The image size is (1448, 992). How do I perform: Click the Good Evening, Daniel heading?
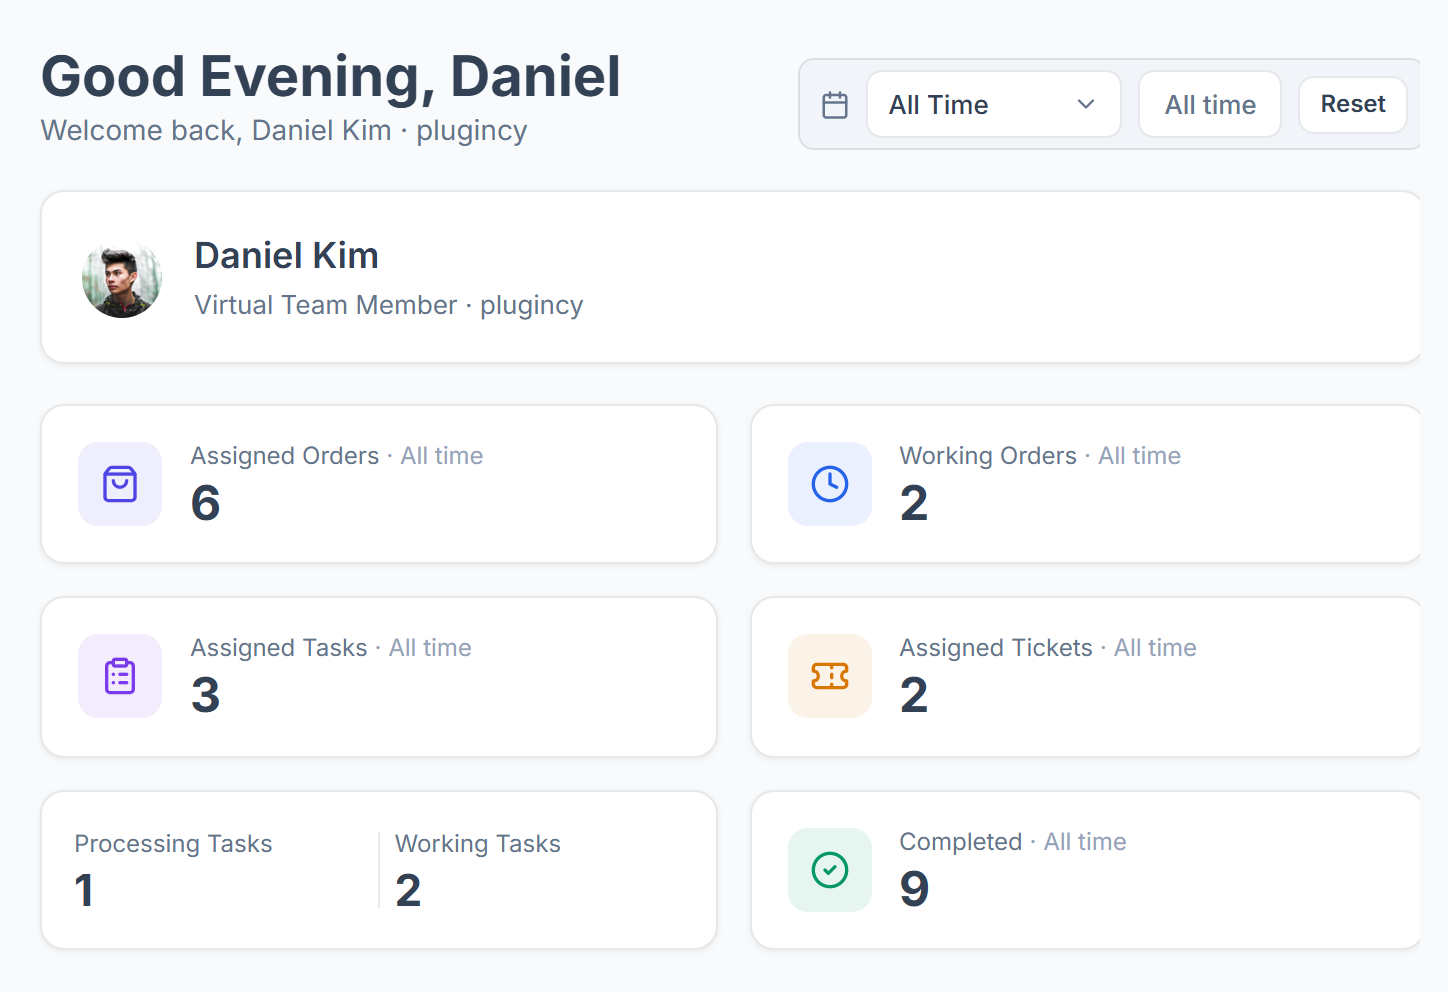[x=331, y=77]
